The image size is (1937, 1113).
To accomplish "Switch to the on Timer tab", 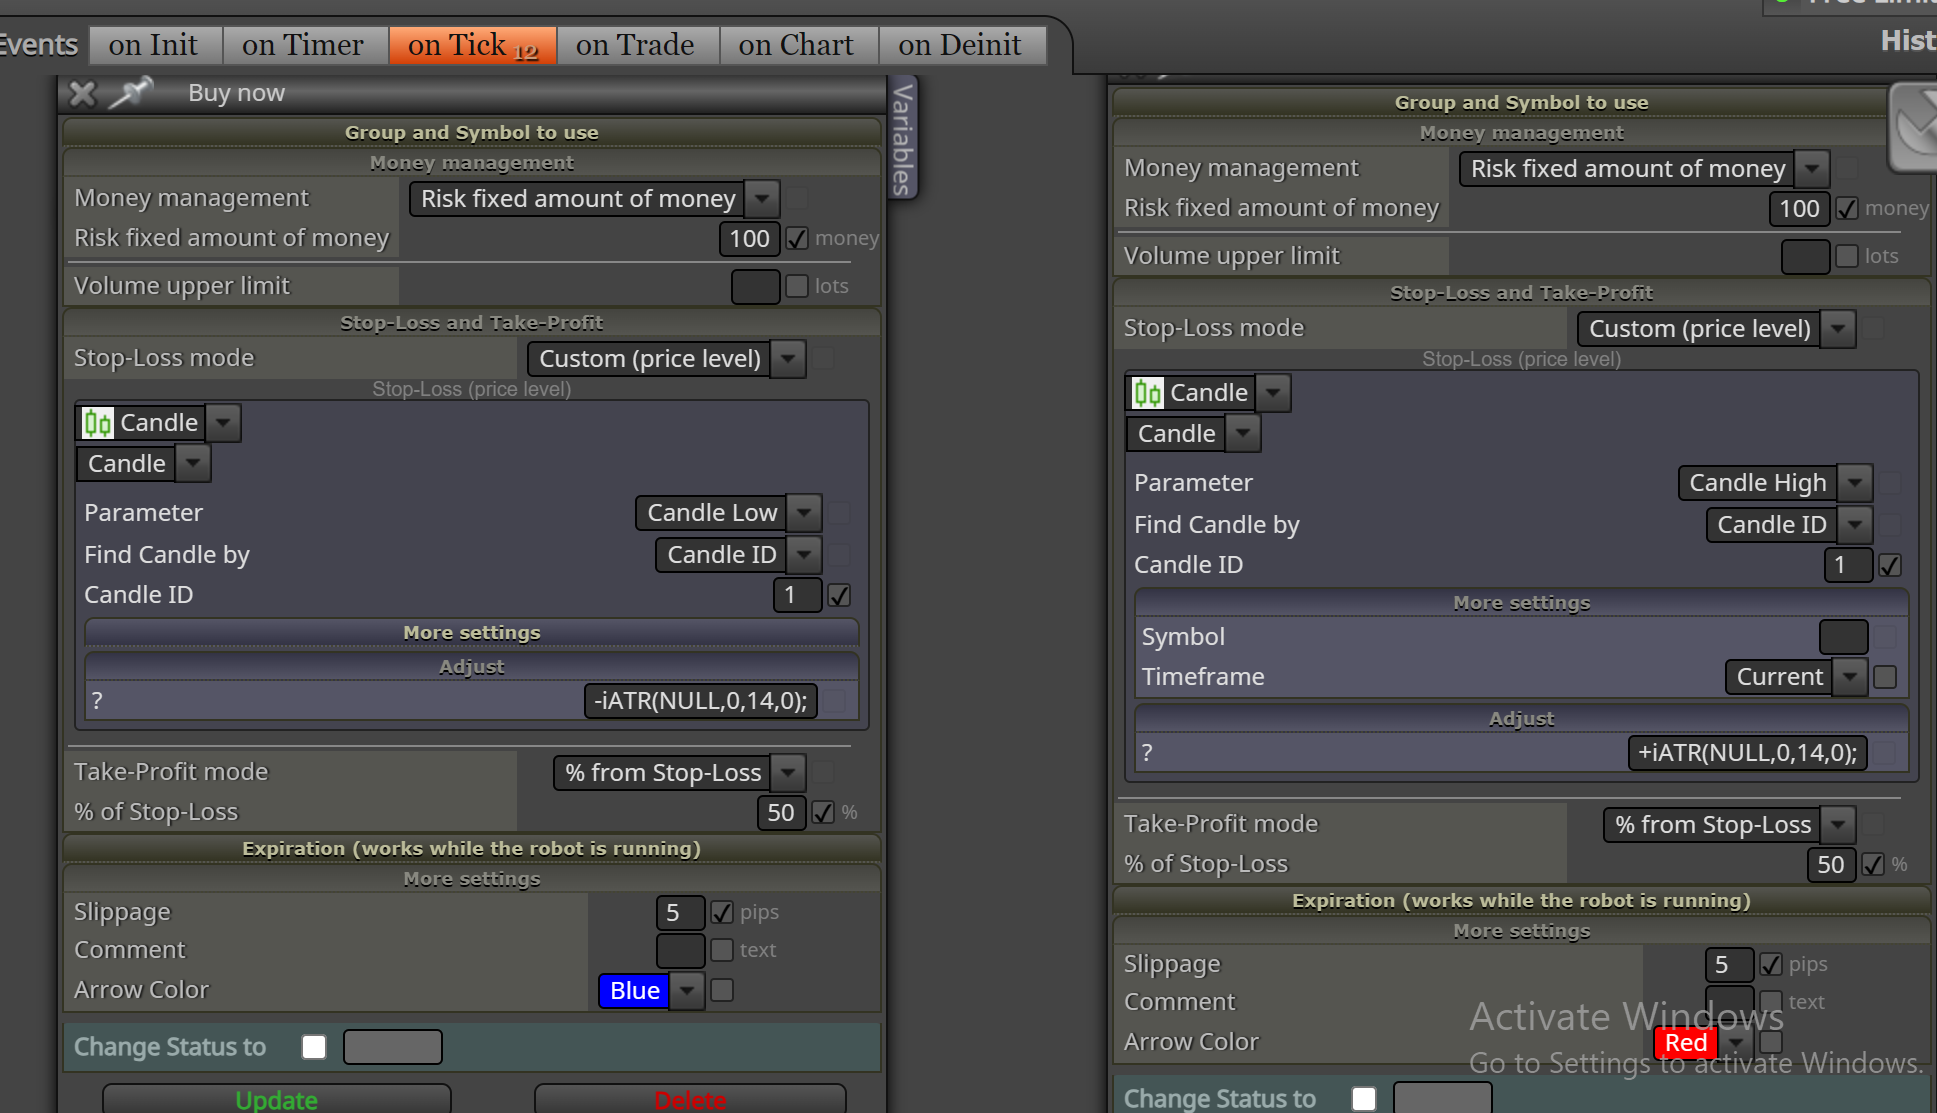I will (x=303, y=45).
